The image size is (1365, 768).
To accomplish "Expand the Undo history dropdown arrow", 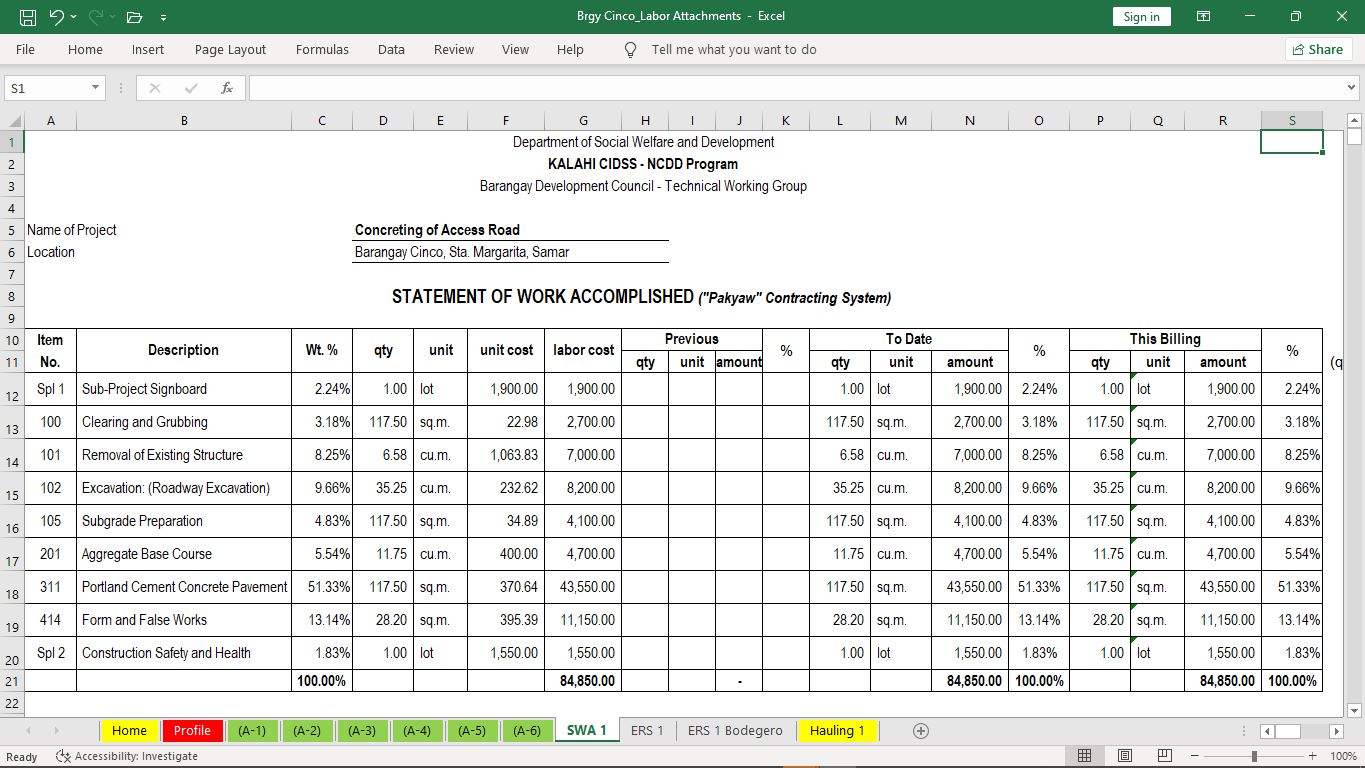I will [x=74, y=17].
